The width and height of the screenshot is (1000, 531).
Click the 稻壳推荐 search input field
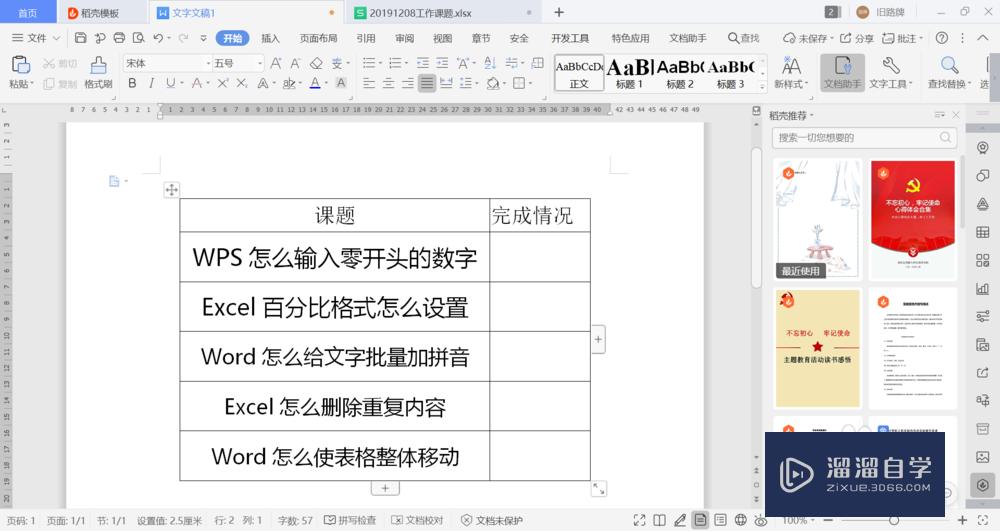[864, 137]
